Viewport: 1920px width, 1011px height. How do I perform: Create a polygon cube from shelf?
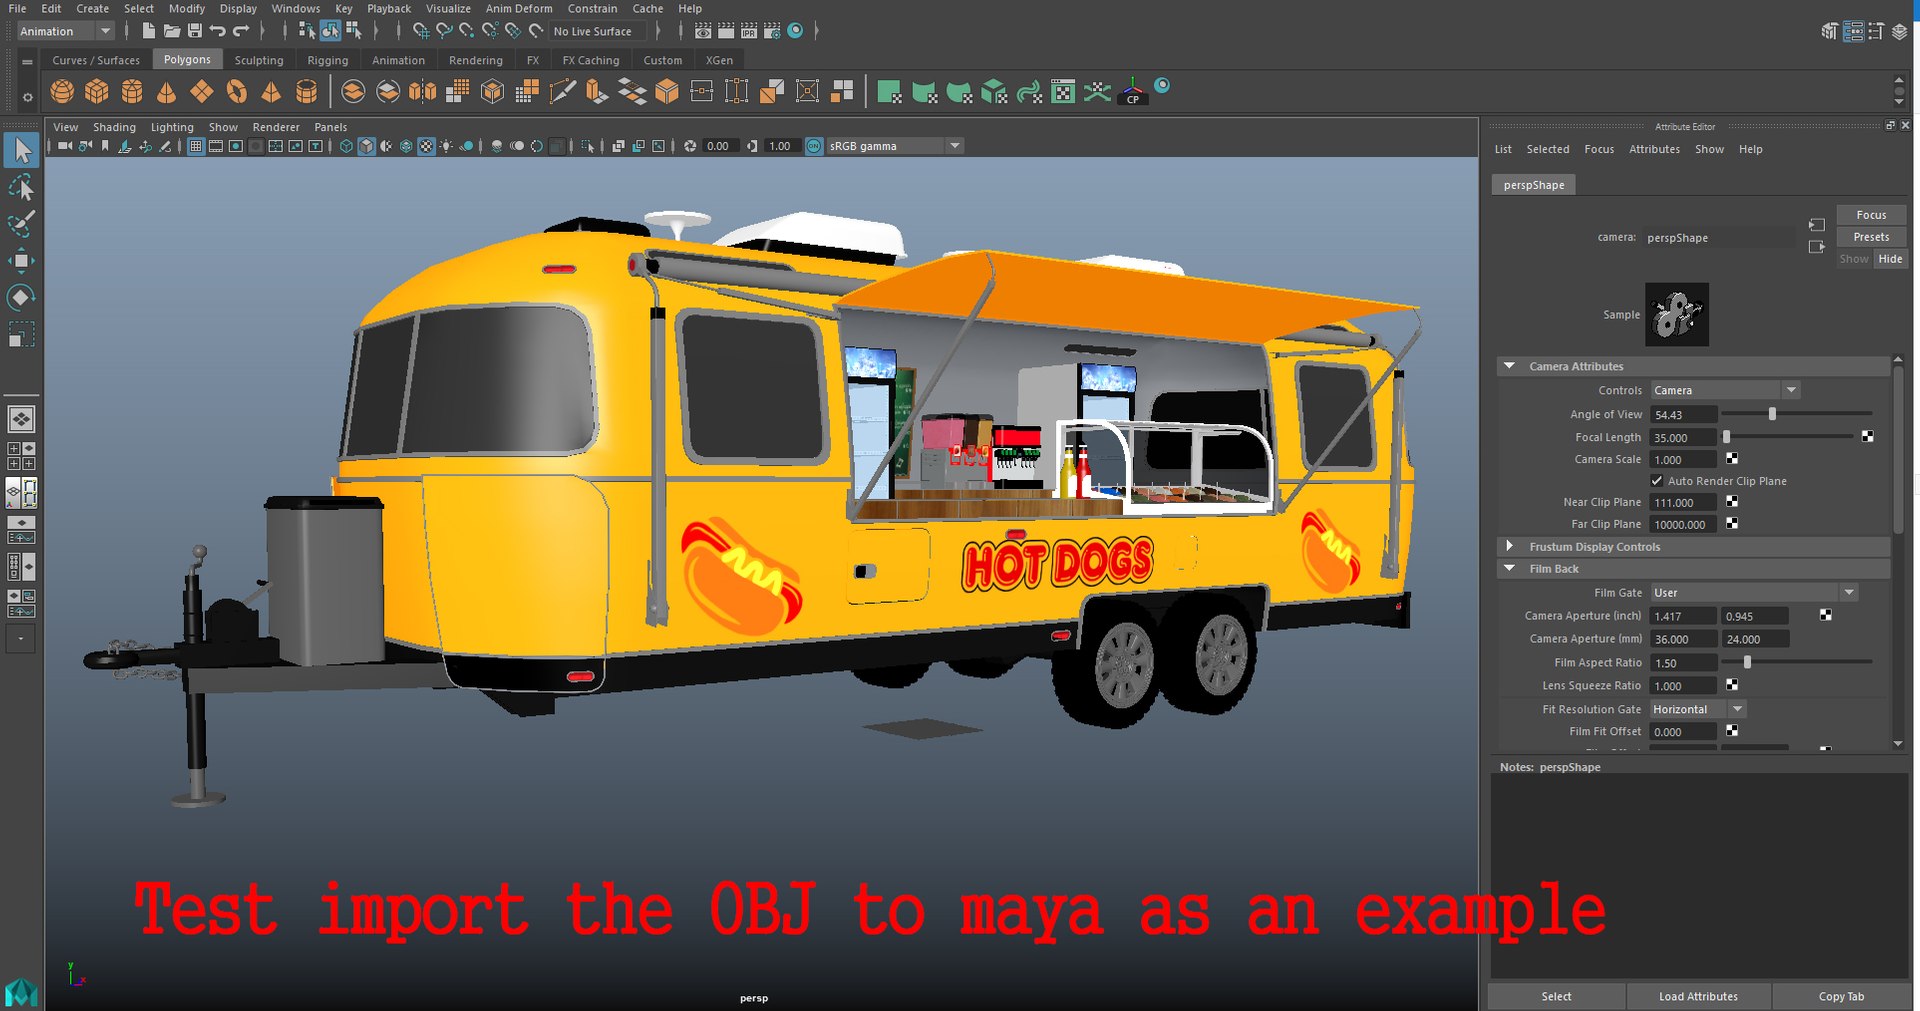(97, 92)
